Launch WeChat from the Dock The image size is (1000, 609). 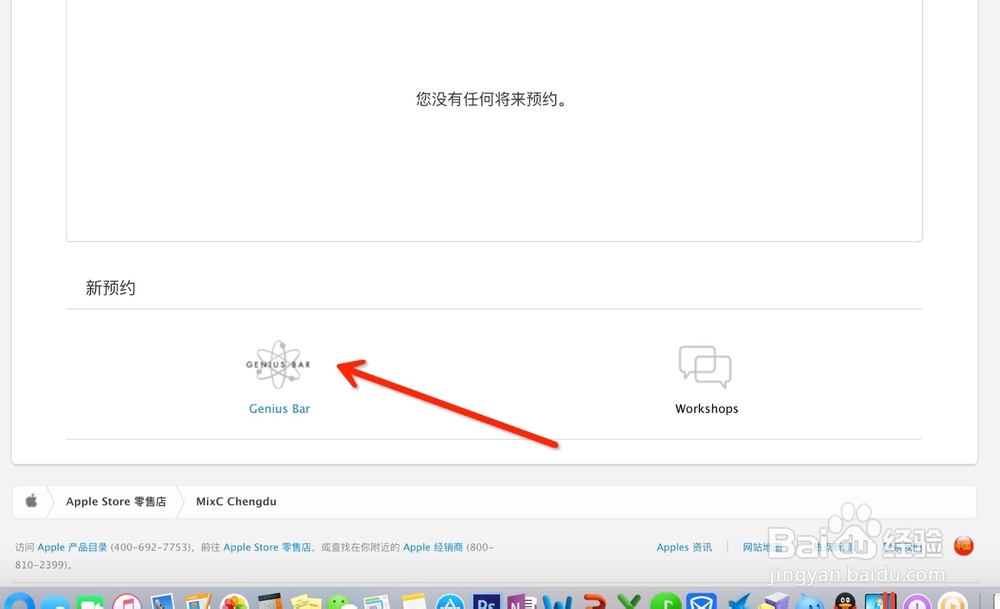[342, 602]
